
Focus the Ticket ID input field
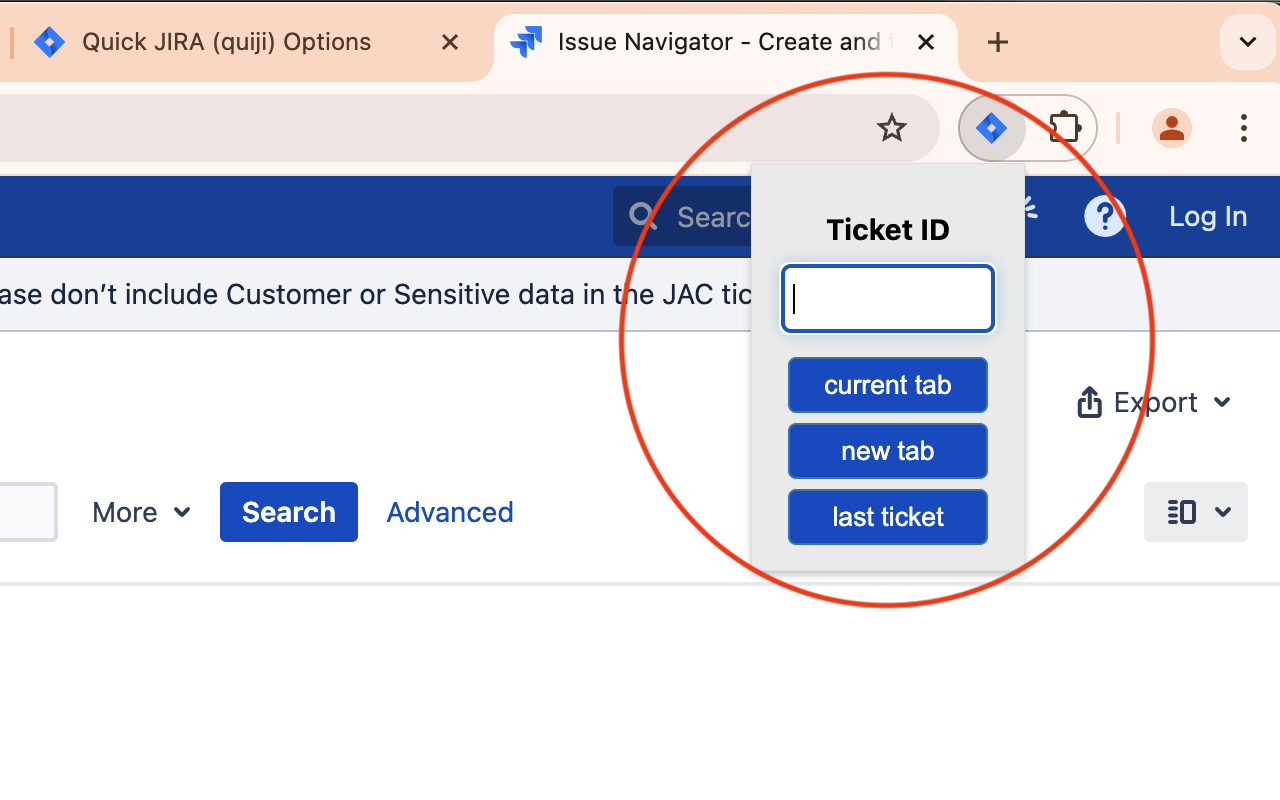[888, 298]
